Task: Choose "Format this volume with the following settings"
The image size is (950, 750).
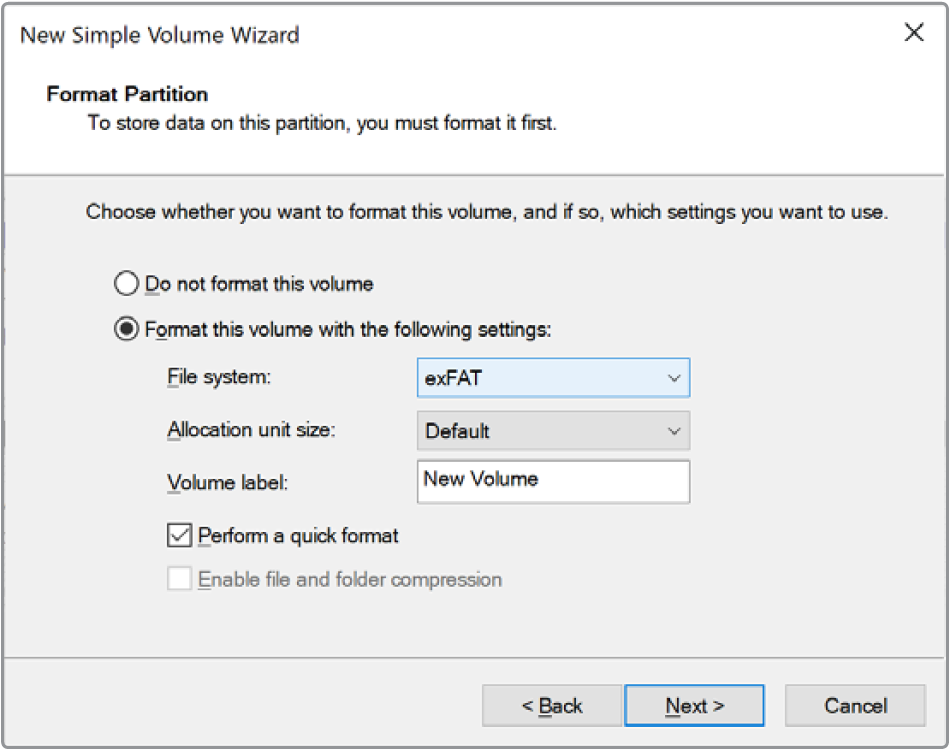Action: tap(127, 329)
